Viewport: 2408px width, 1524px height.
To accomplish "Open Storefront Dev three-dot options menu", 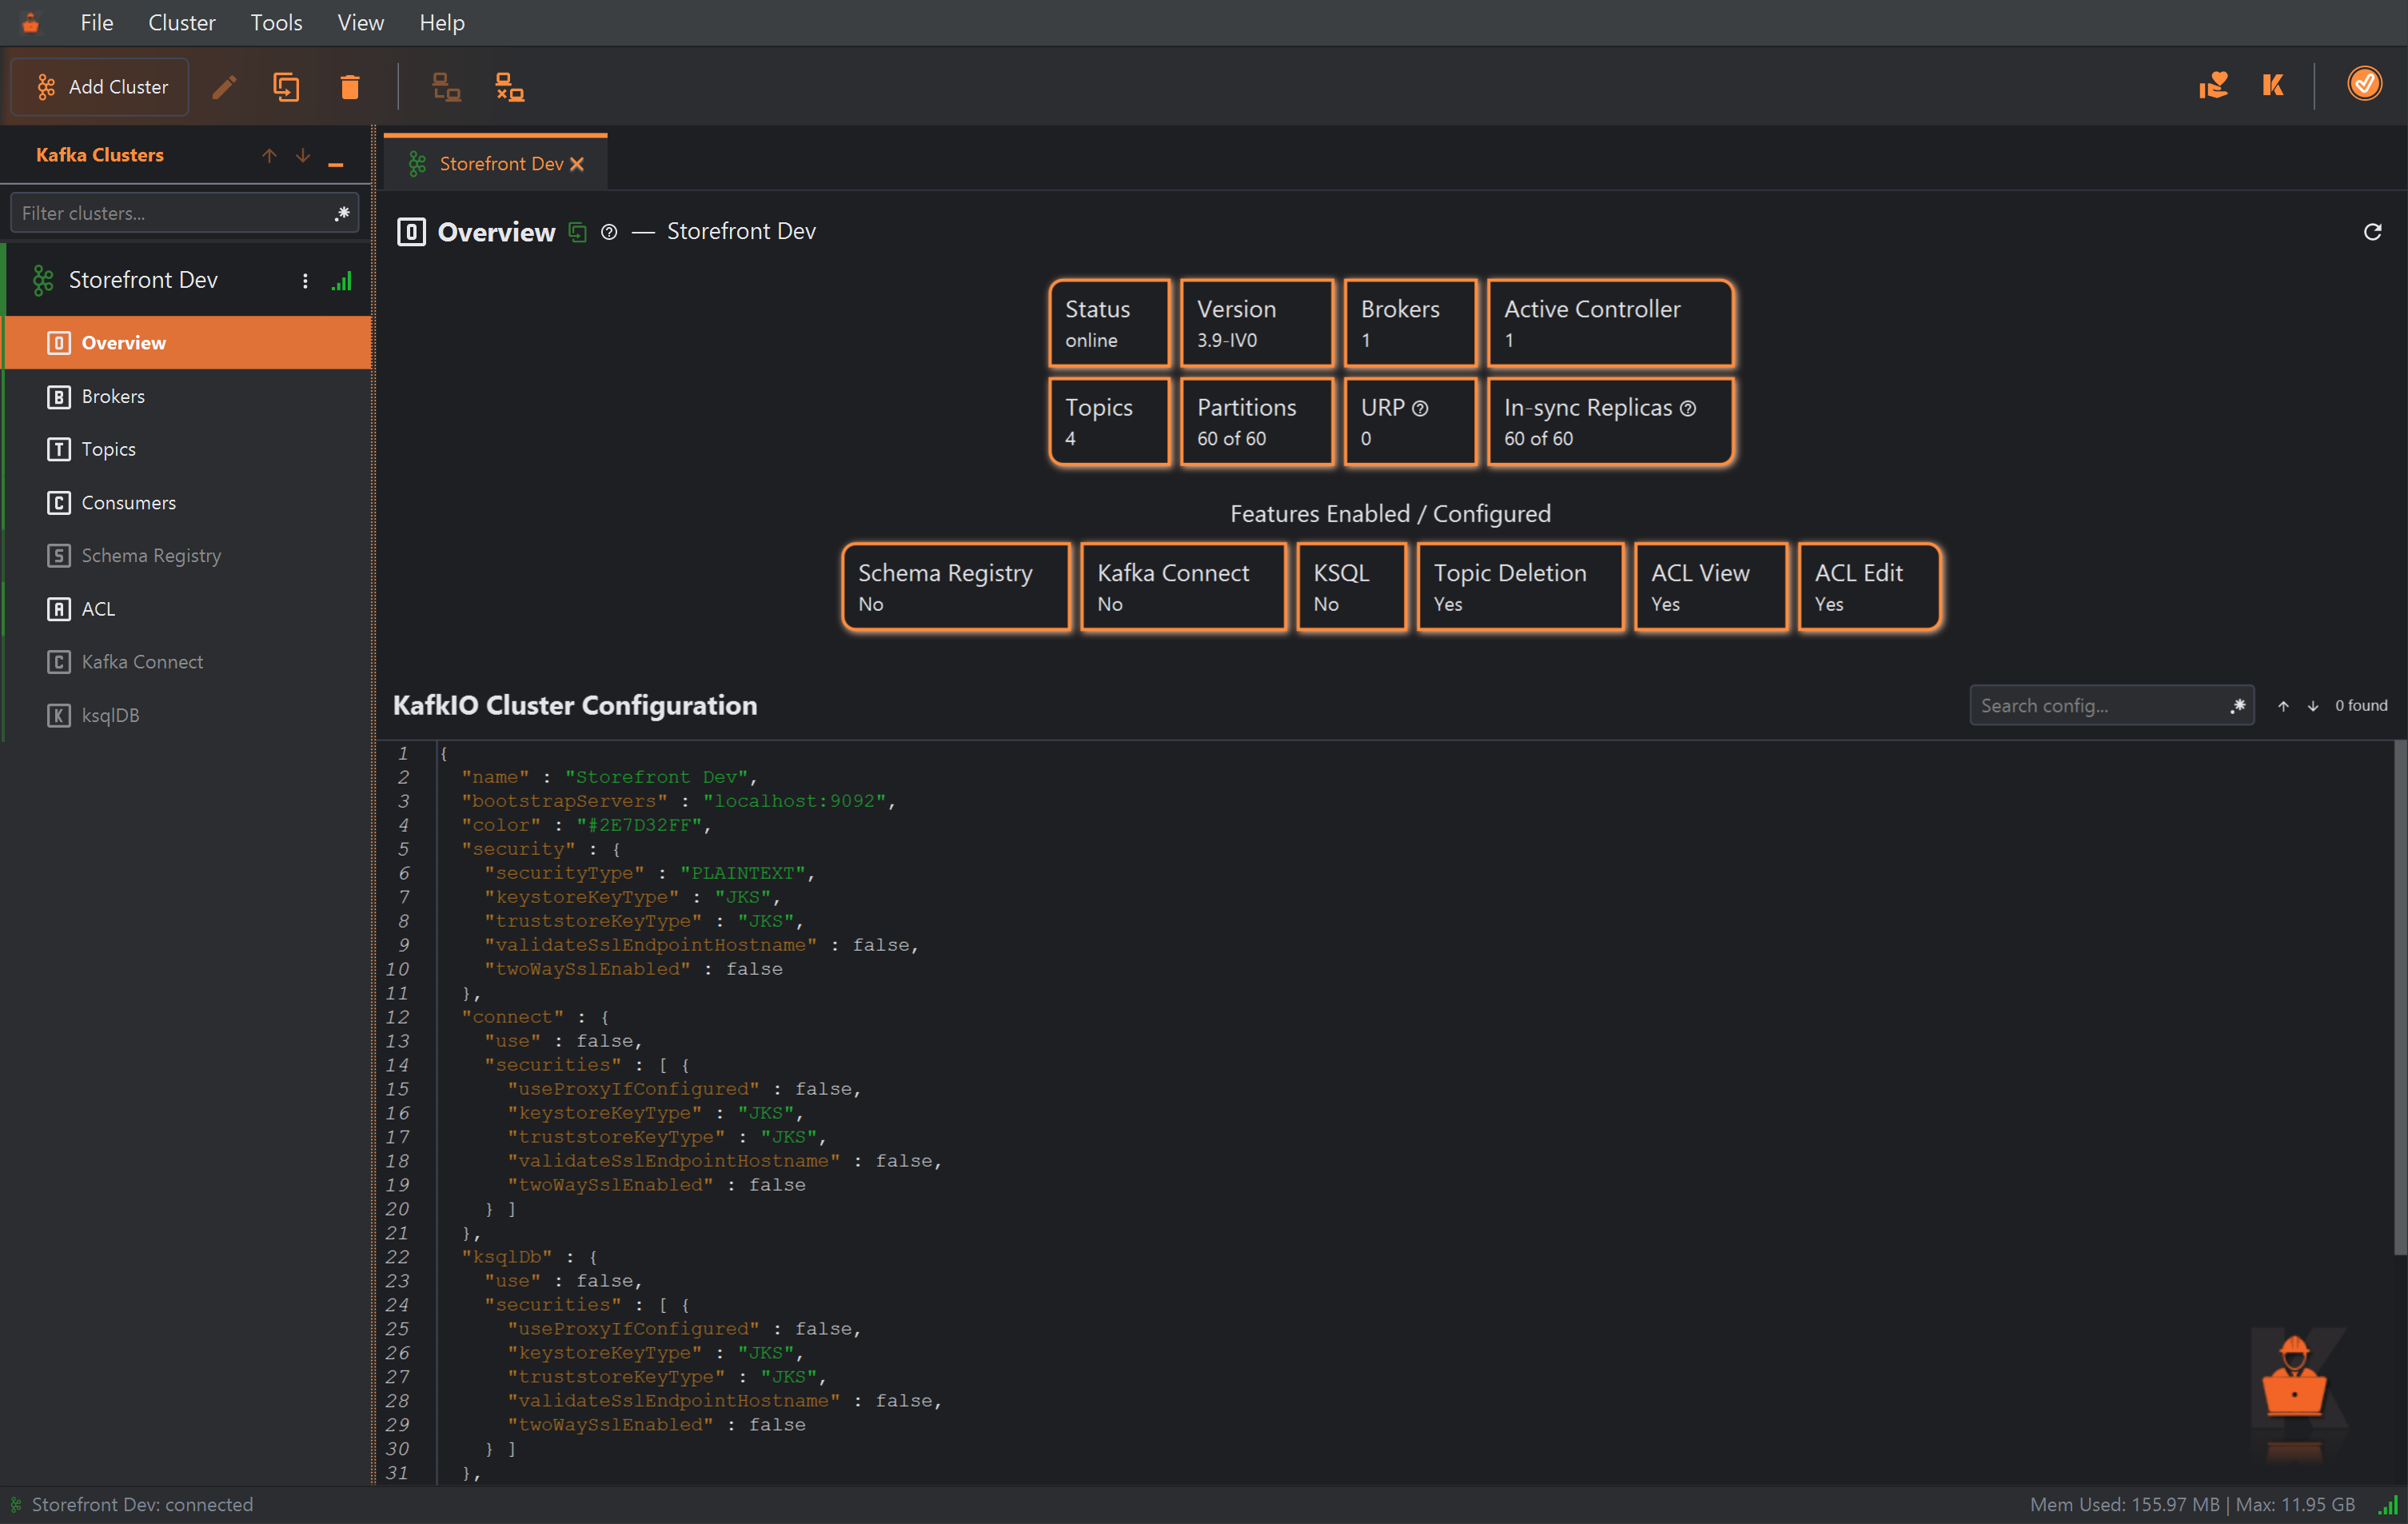I will [x=305, y=281].
